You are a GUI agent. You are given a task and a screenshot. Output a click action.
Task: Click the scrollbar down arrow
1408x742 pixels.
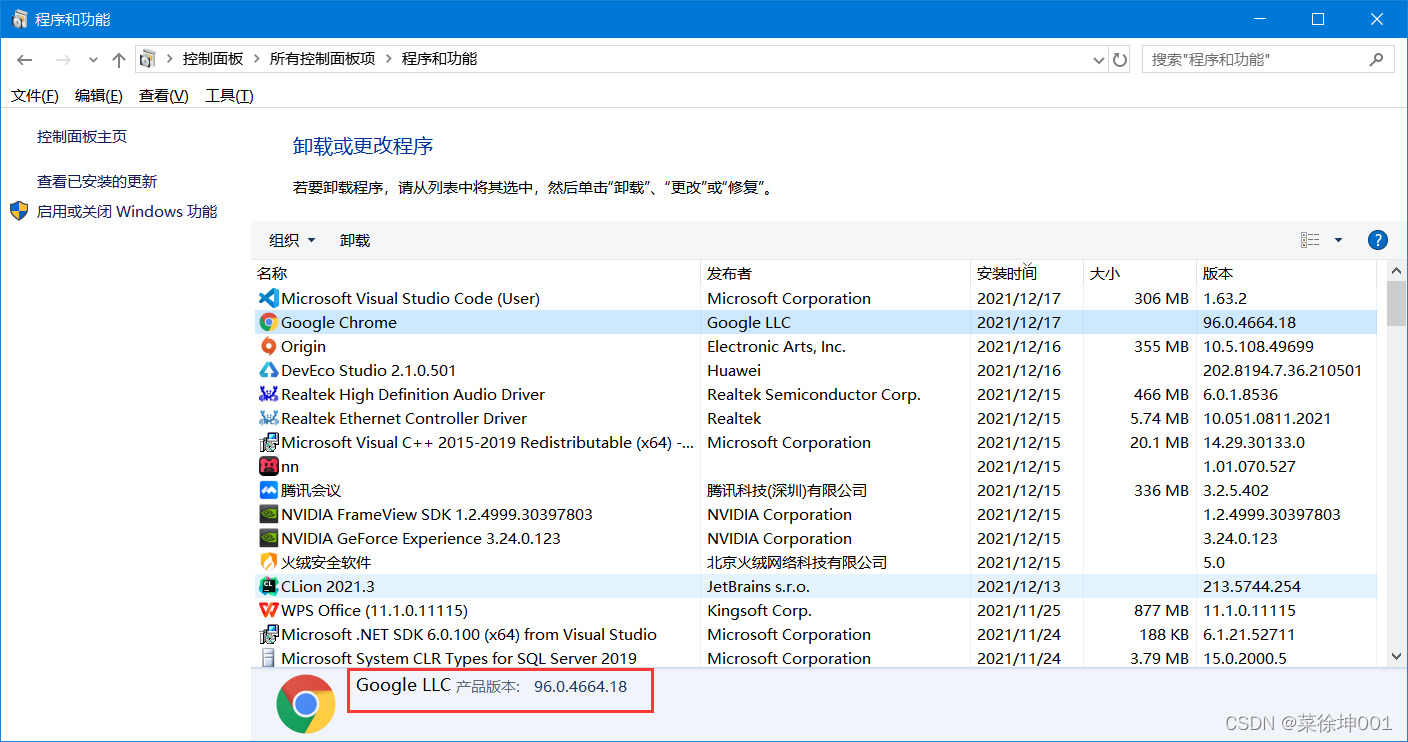[x=1397, y=656]
